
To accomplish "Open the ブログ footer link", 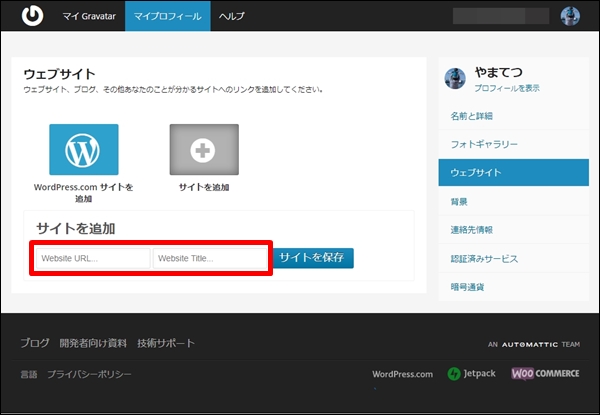I will click(x=35, y=343).
